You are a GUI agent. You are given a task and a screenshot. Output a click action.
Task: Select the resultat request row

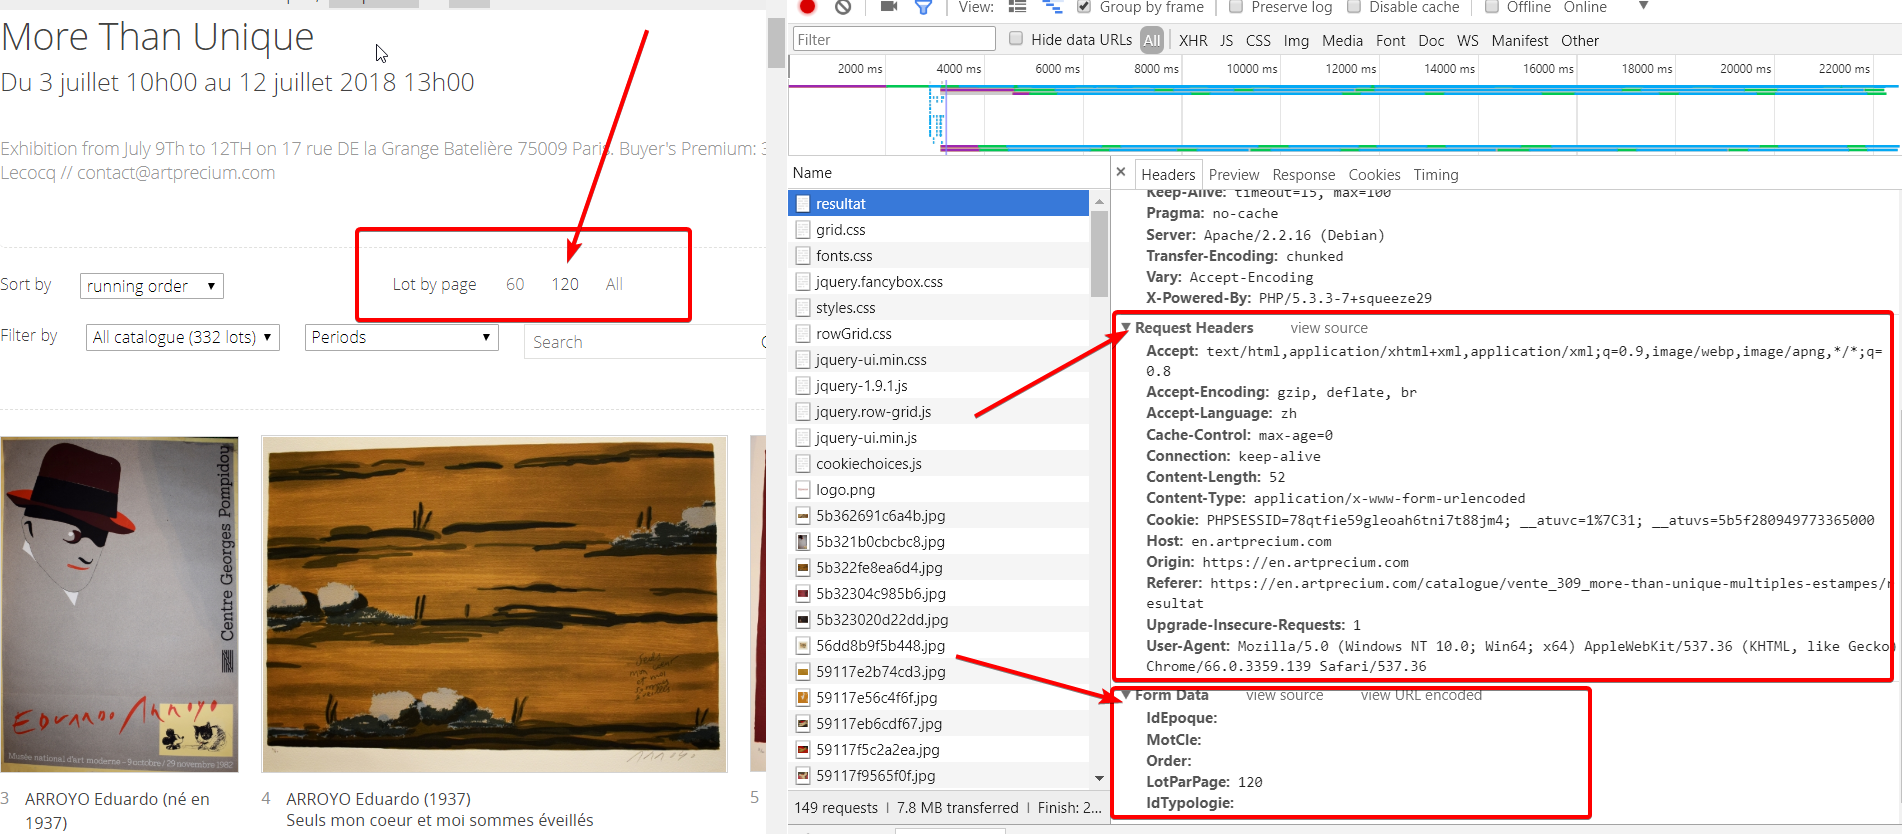point(939,204)
